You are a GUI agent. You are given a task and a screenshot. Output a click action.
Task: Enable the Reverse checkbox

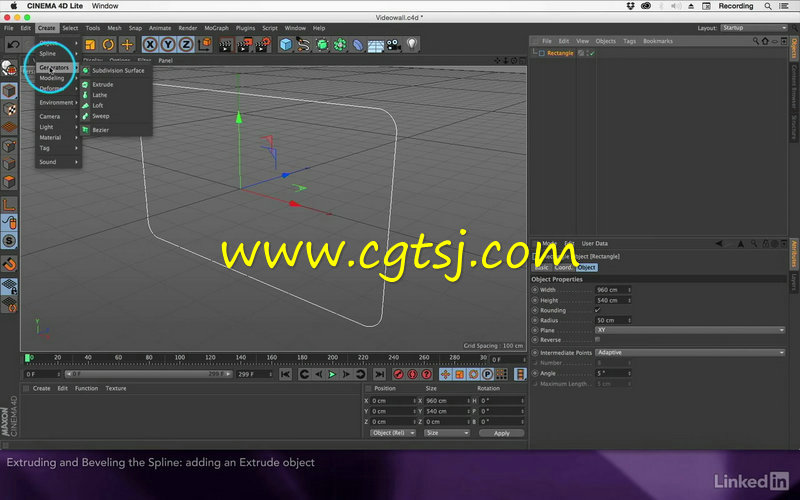(597, 340)
